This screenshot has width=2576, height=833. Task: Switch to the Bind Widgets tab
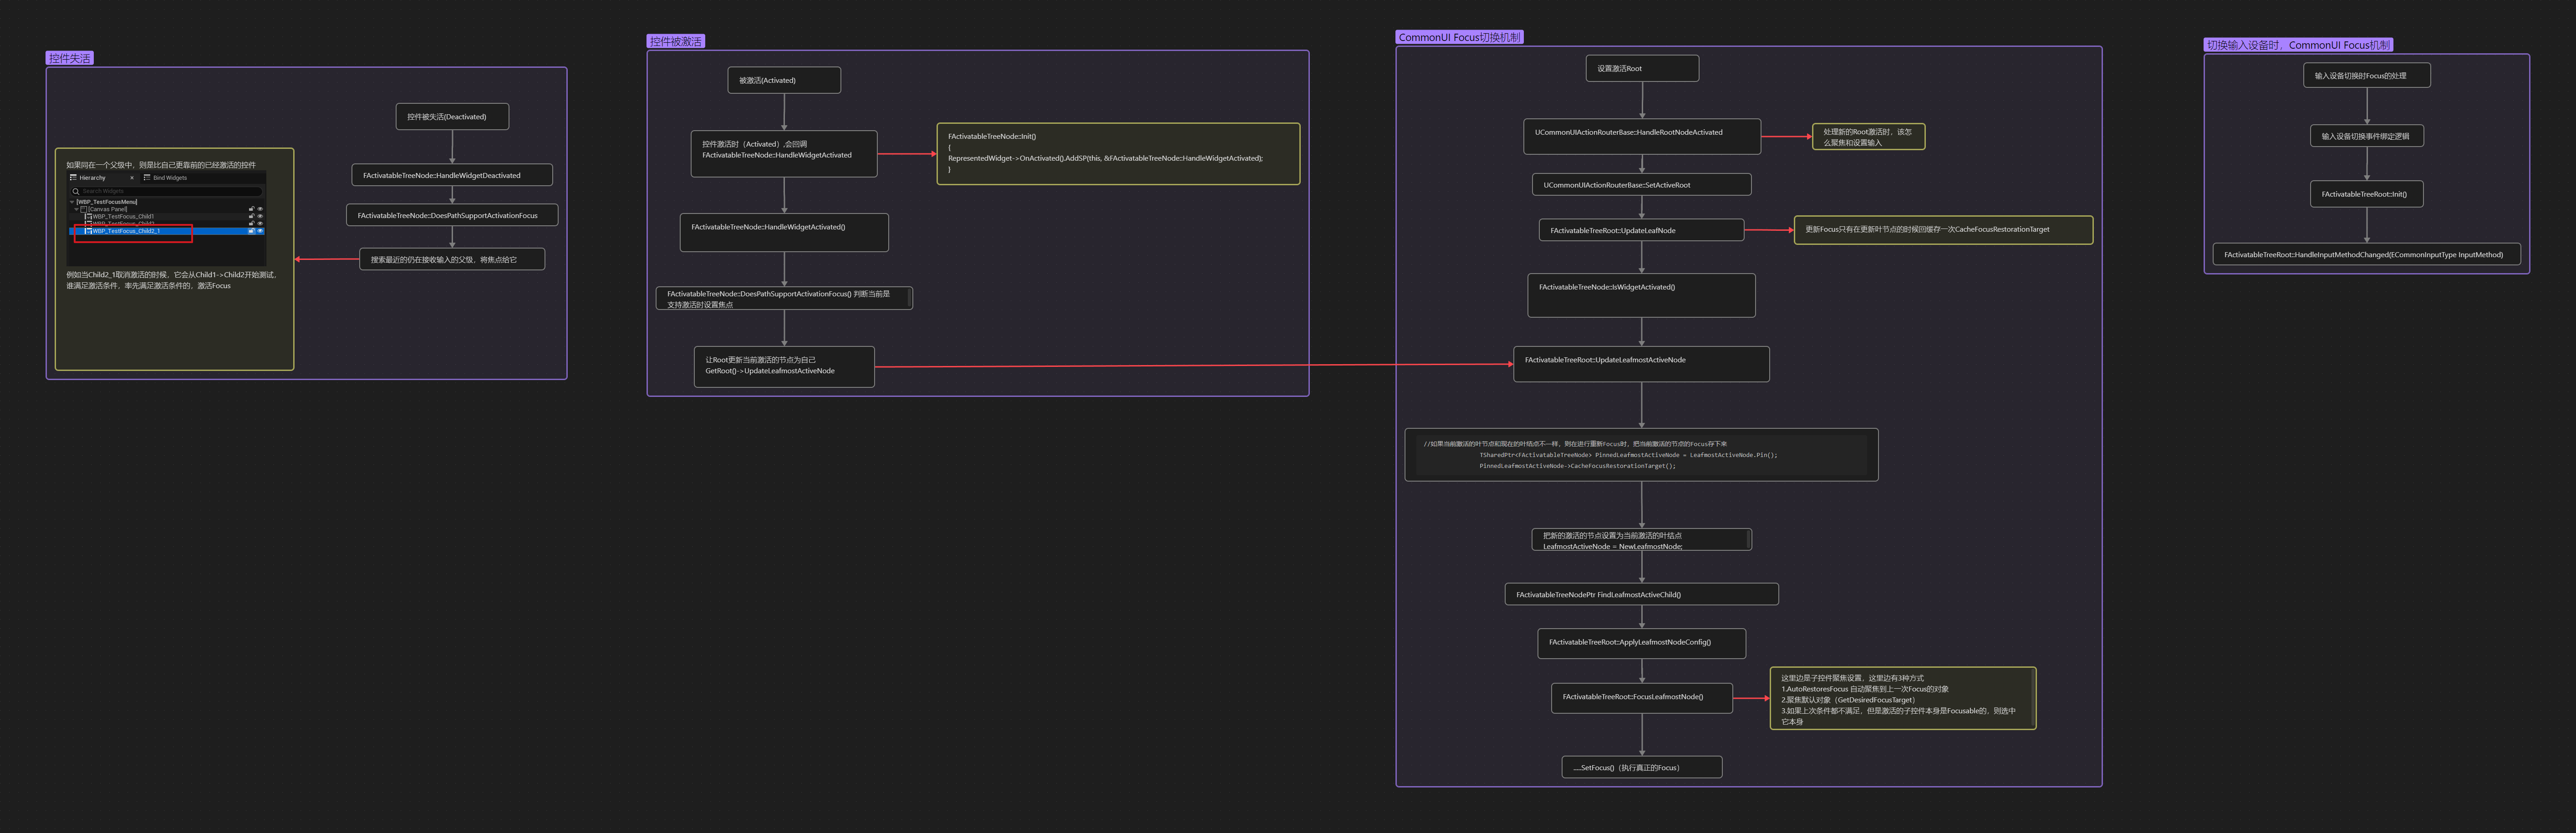[170, 178]
